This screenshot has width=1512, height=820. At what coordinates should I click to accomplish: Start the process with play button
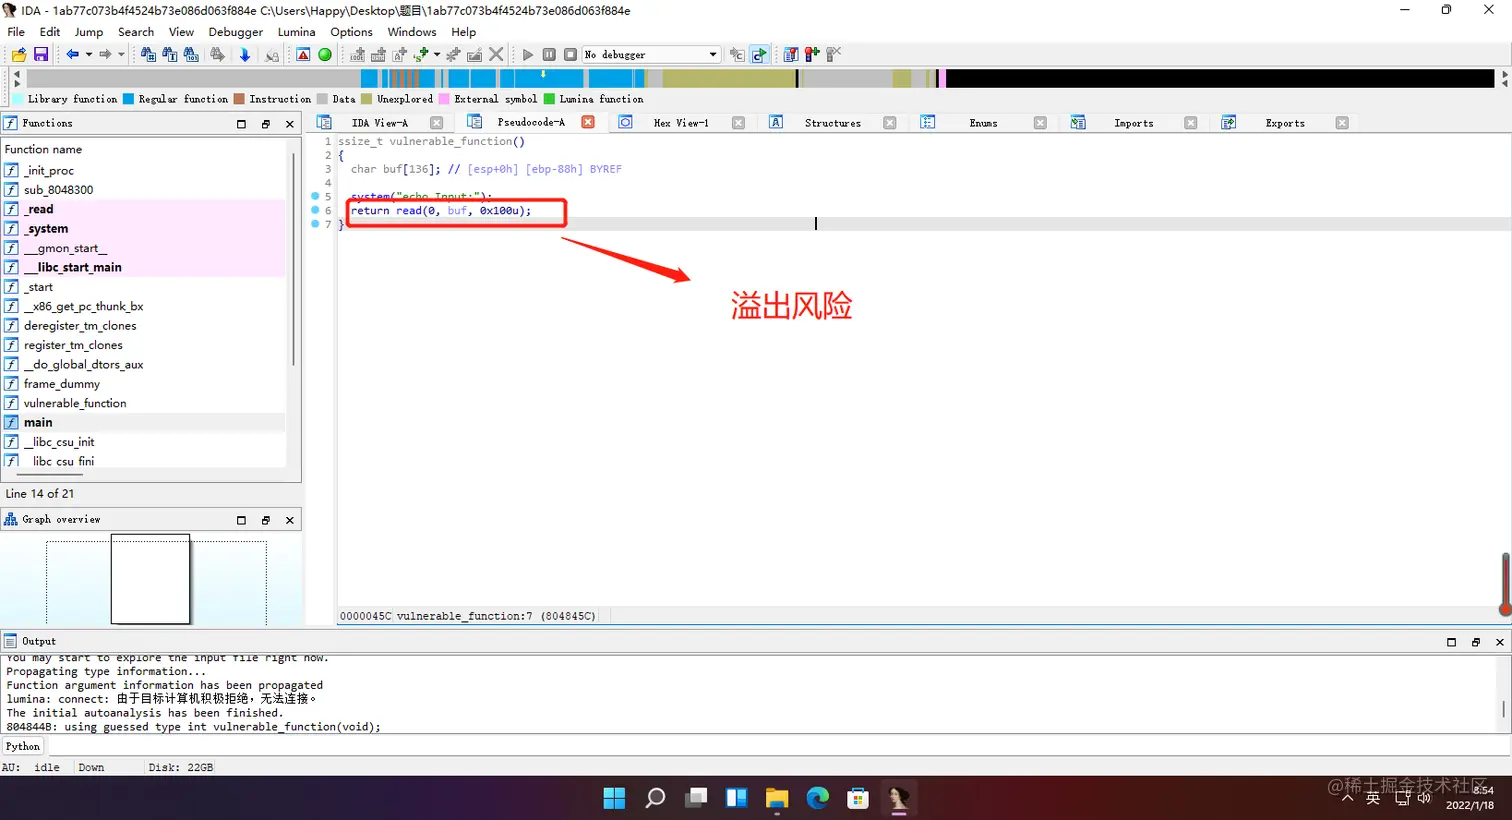click(527, 54)
